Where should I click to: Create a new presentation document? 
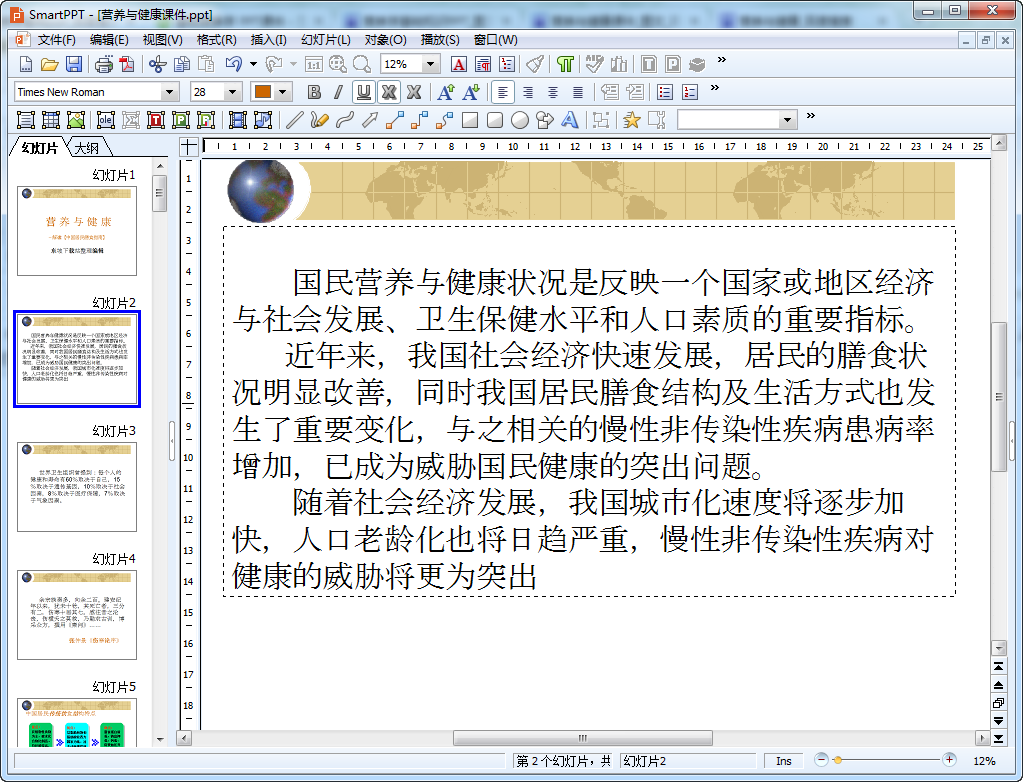pos(25,64)
